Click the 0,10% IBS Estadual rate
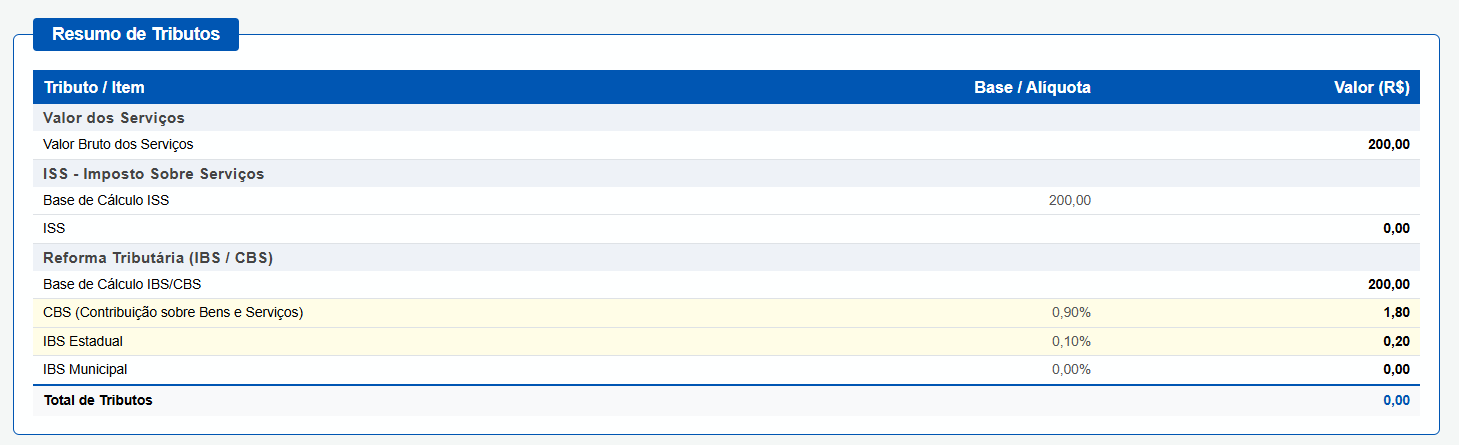 pyautogui.click(x=1071, y=341)
